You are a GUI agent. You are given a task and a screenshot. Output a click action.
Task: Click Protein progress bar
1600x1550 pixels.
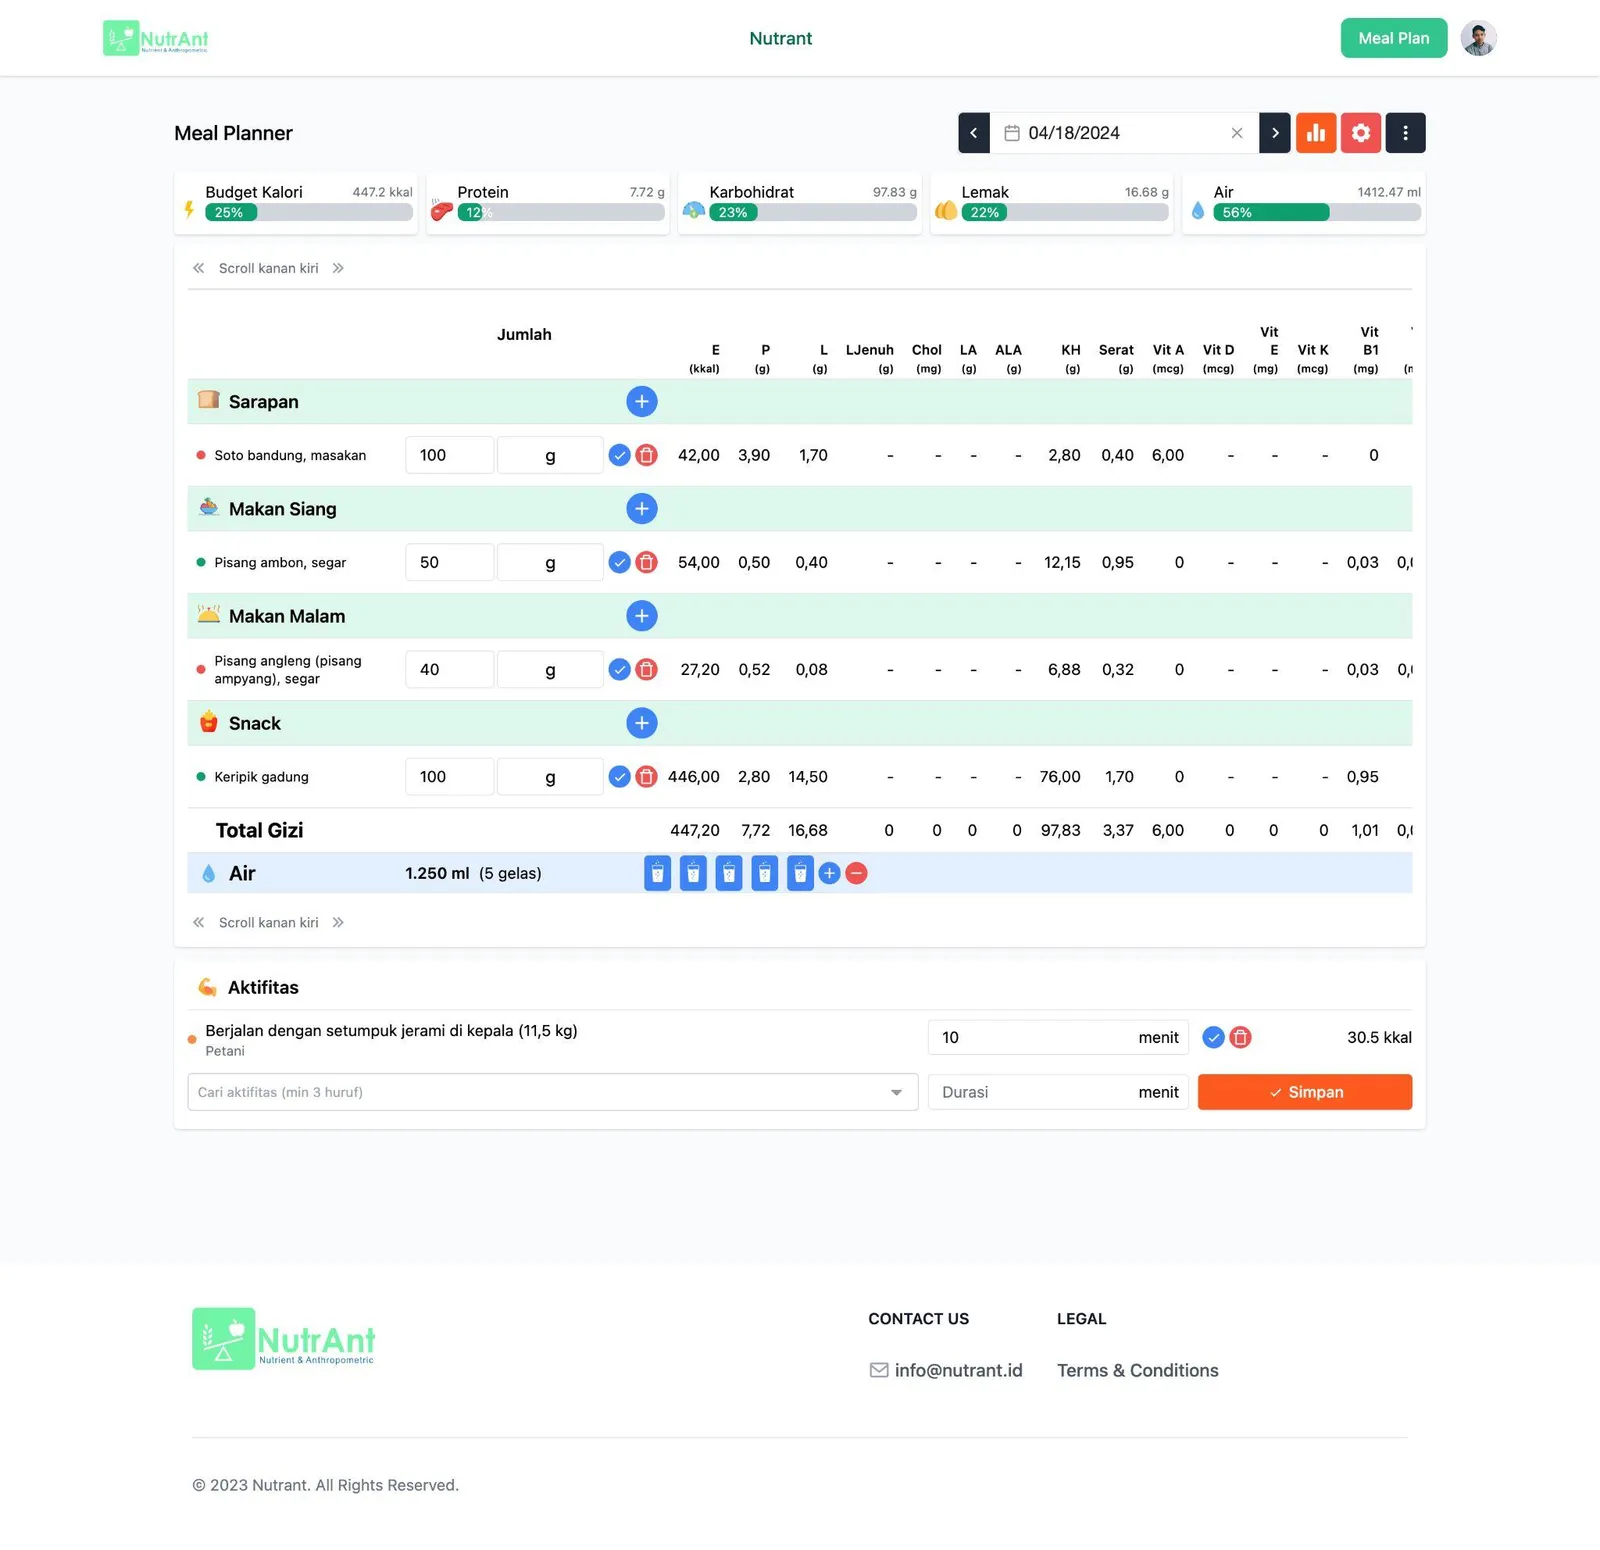tap(561, 212)
